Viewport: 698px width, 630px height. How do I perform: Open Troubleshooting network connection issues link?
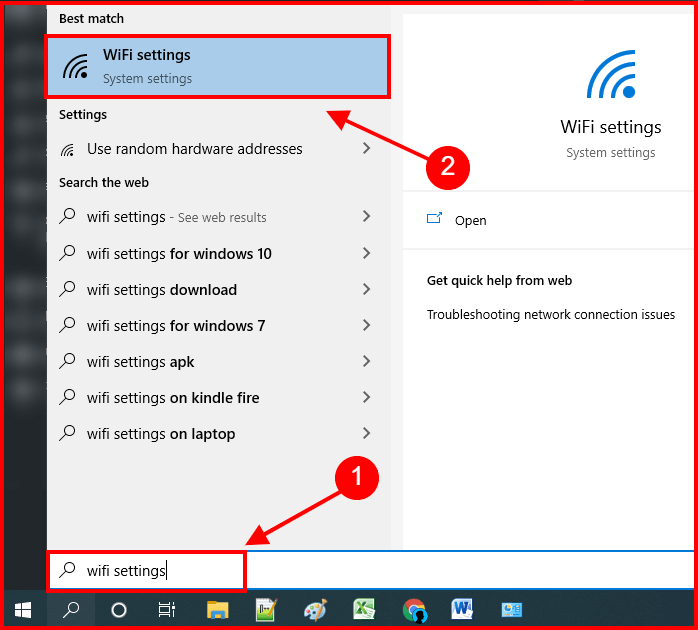pos(551,314)
